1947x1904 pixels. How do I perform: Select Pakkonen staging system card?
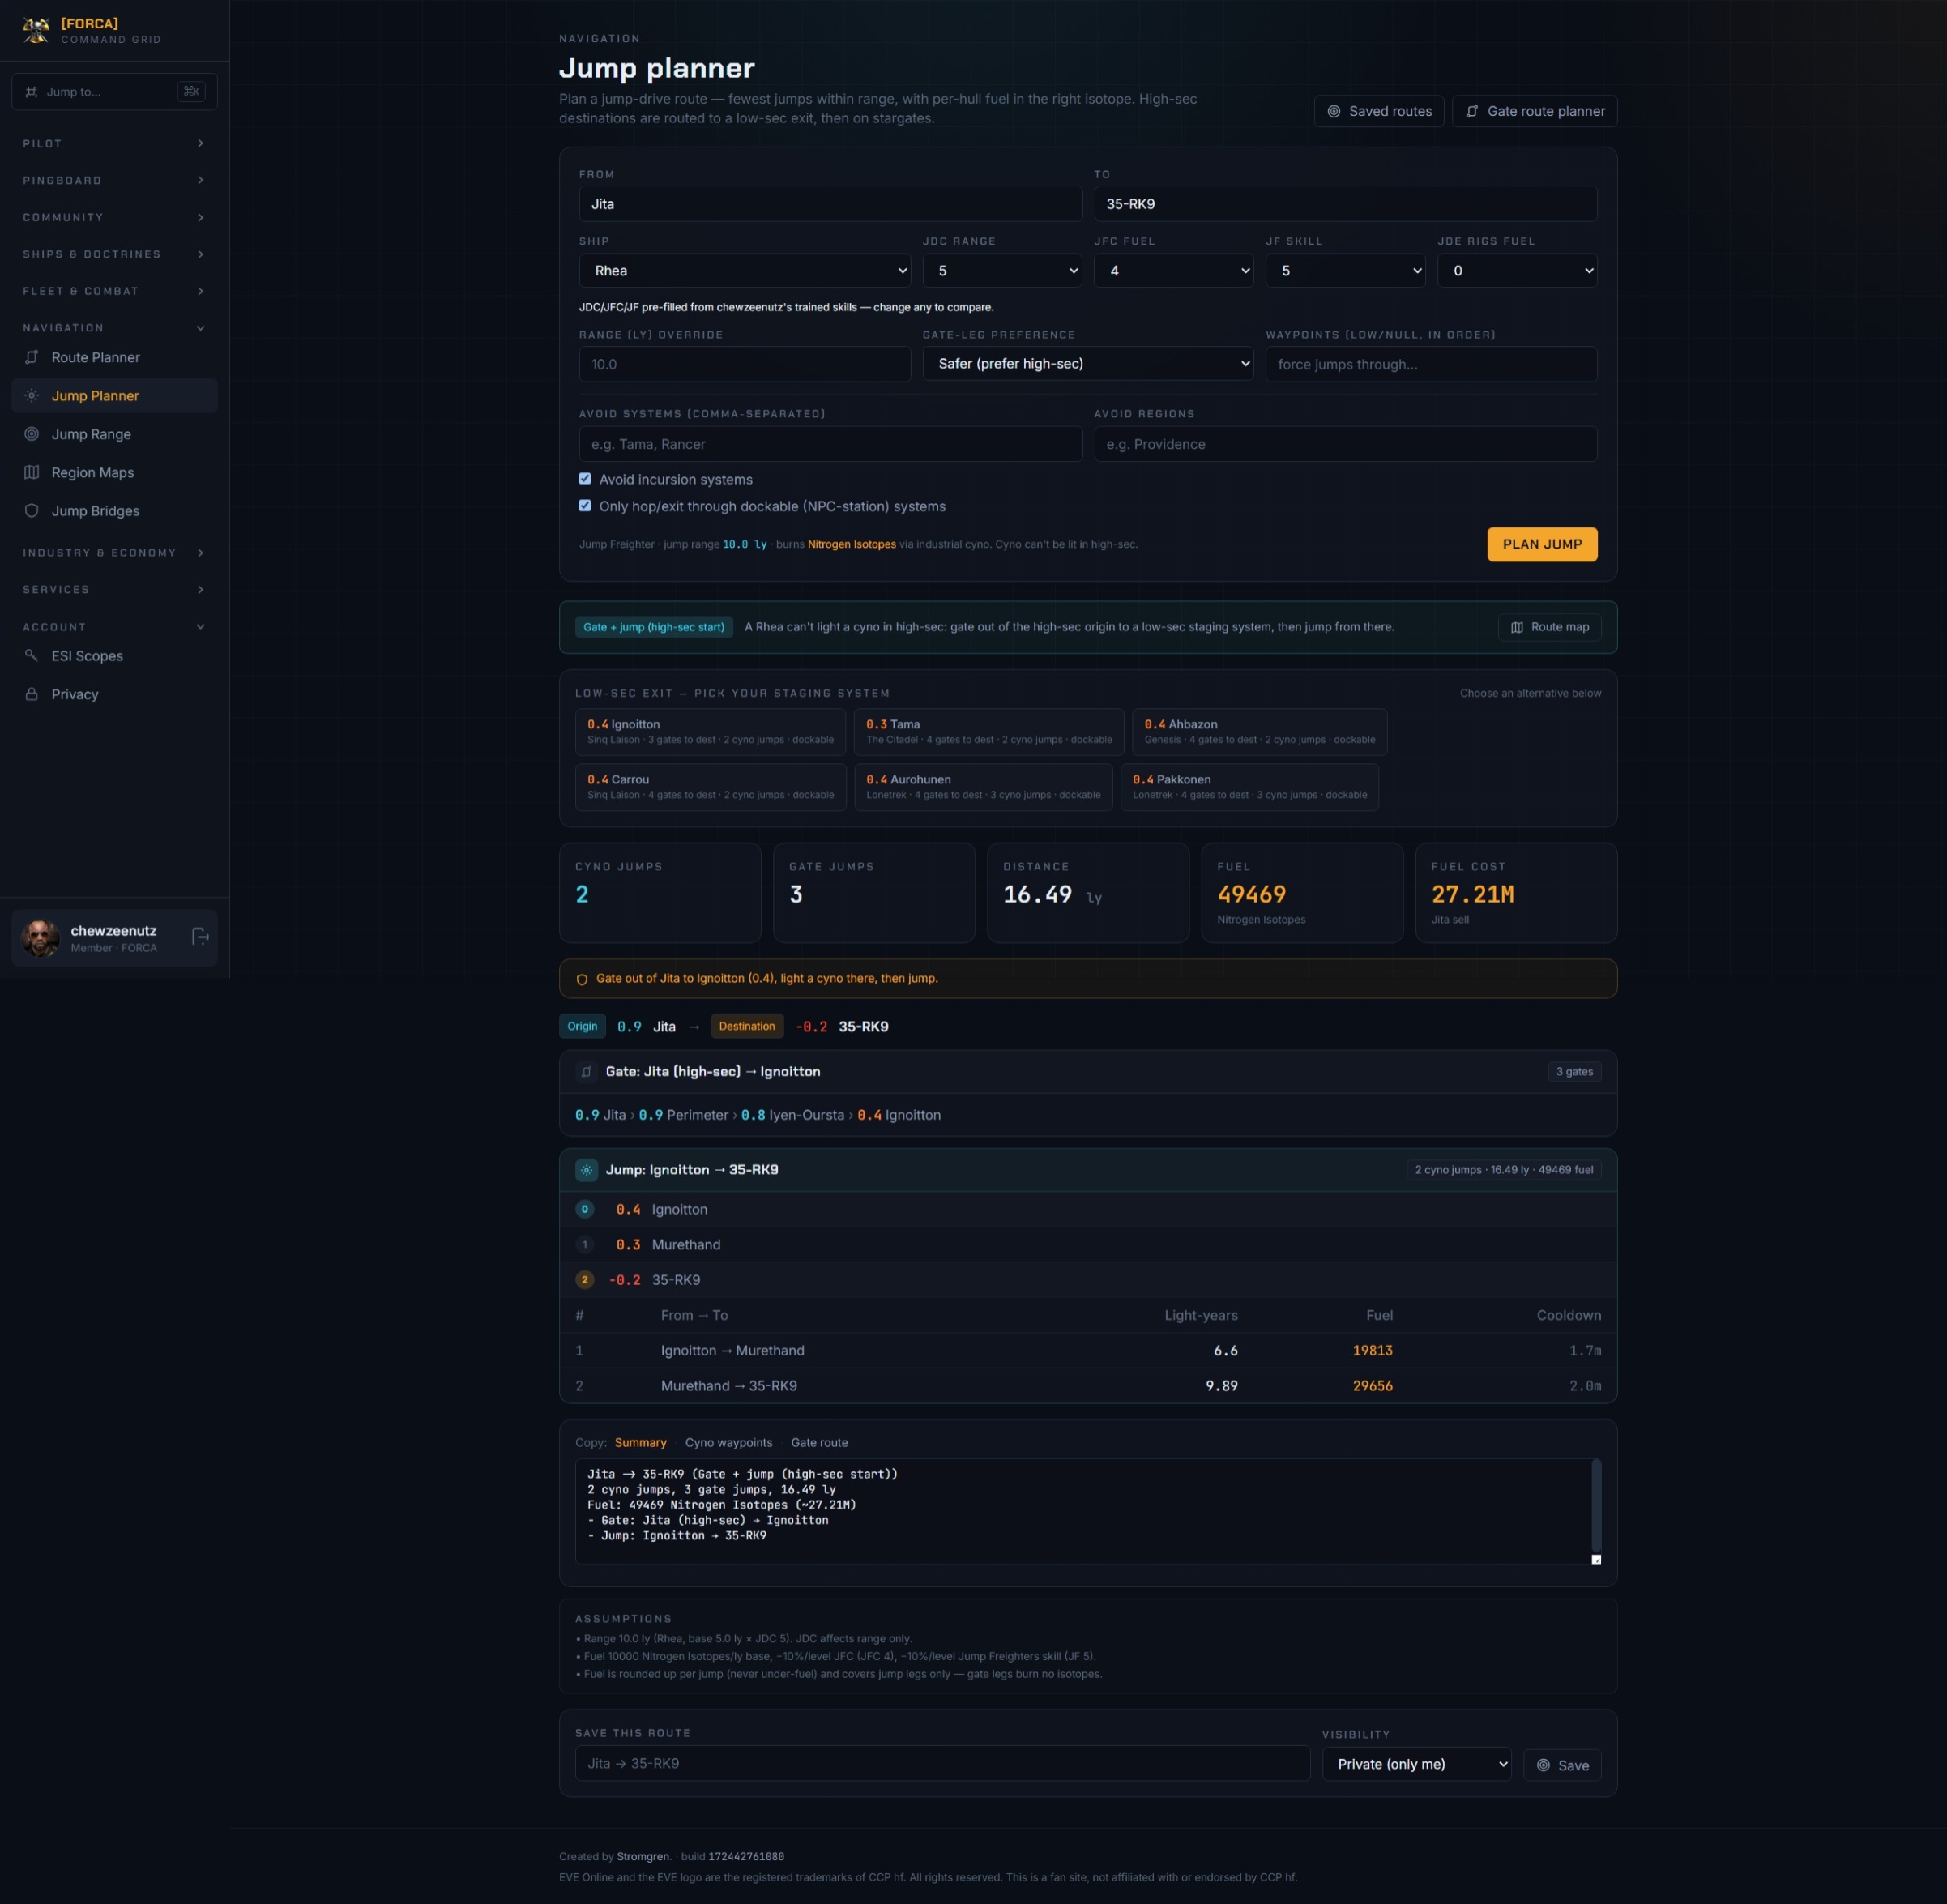pos(1249,787)
